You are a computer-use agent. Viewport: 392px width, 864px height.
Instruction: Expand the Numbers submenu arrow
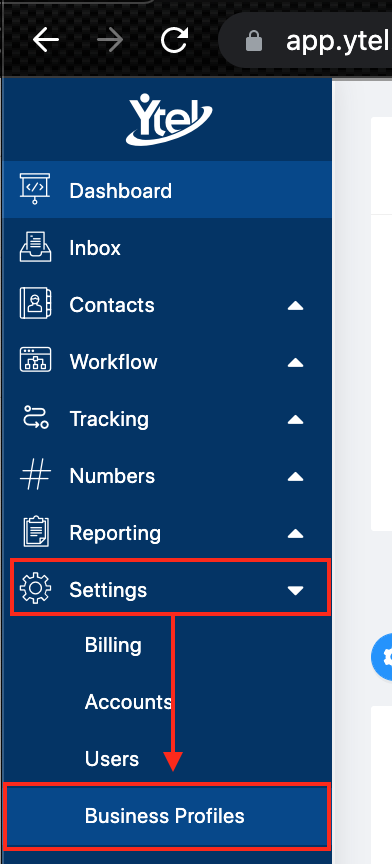[x=296, y=476]
